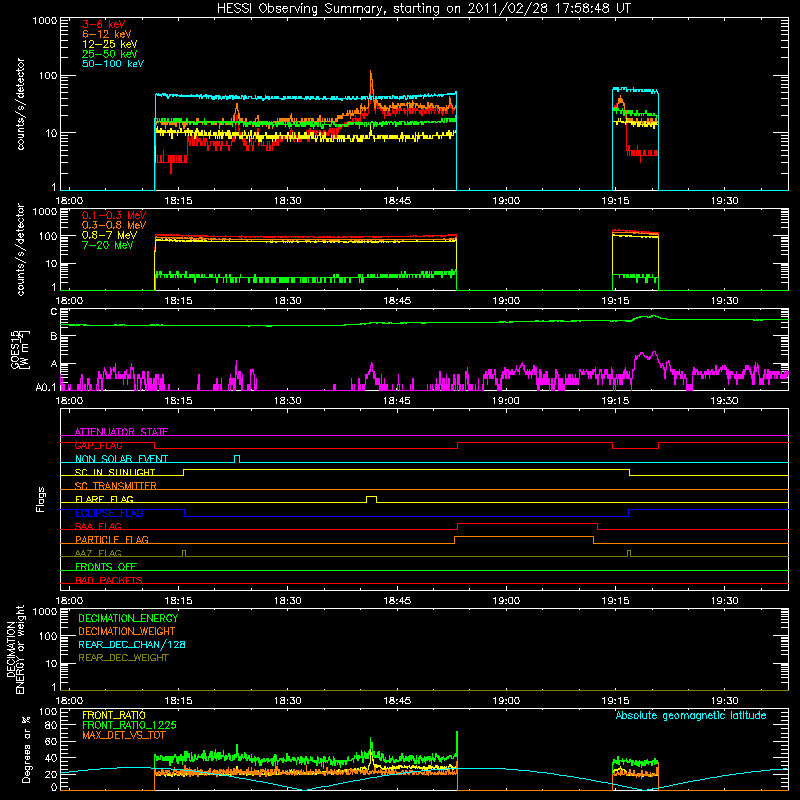
Task: Click the Absolute geomagnetic latitude label
Action: [691, 715]
